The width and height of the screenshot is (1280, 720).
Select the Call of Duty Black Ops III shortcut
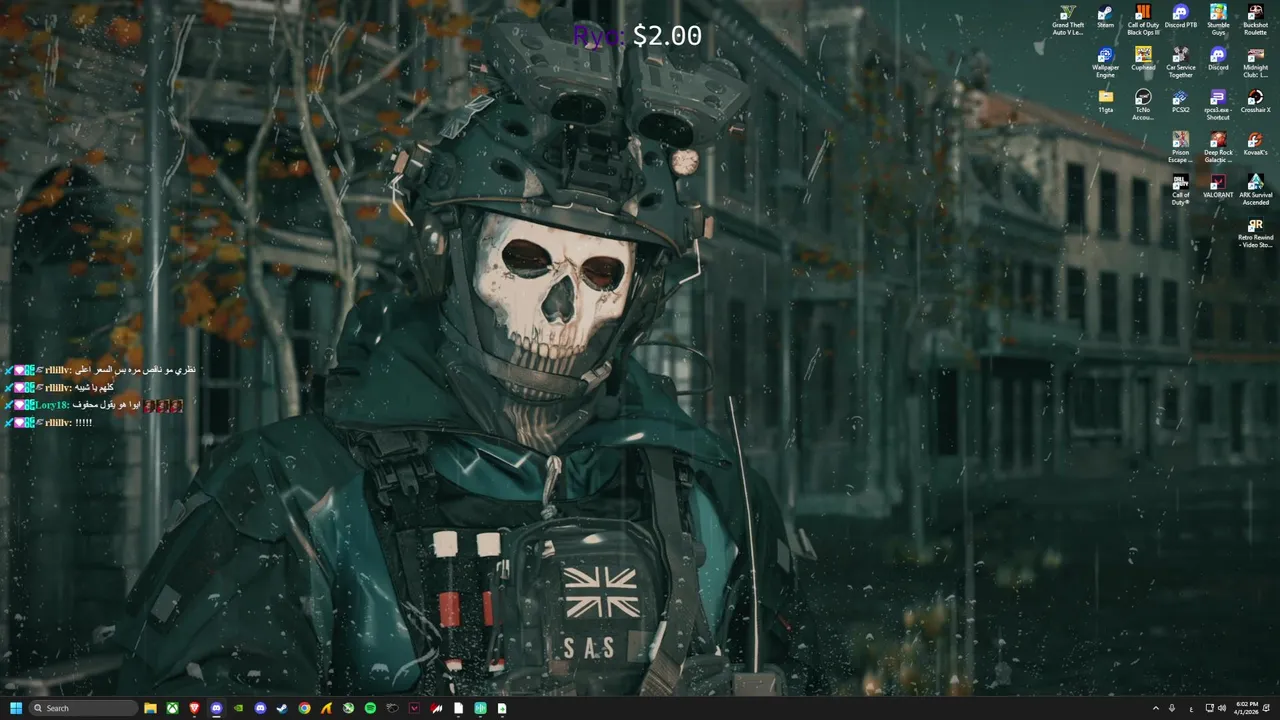[1143, 20]
